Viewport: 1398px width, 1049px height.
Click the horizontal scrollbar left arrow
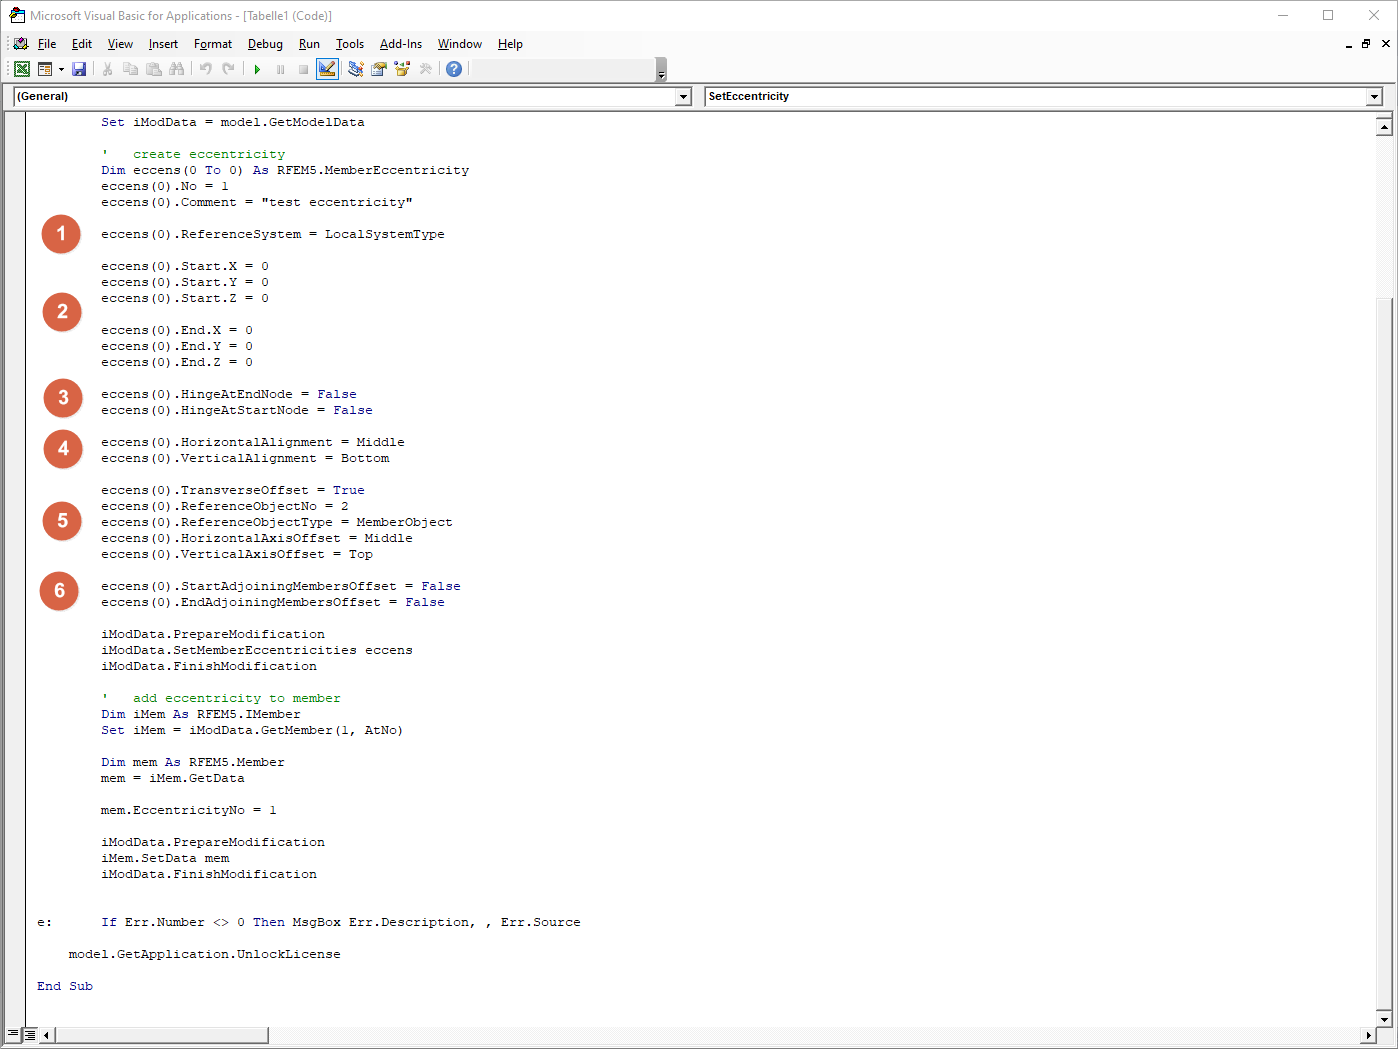point(47,1035)
